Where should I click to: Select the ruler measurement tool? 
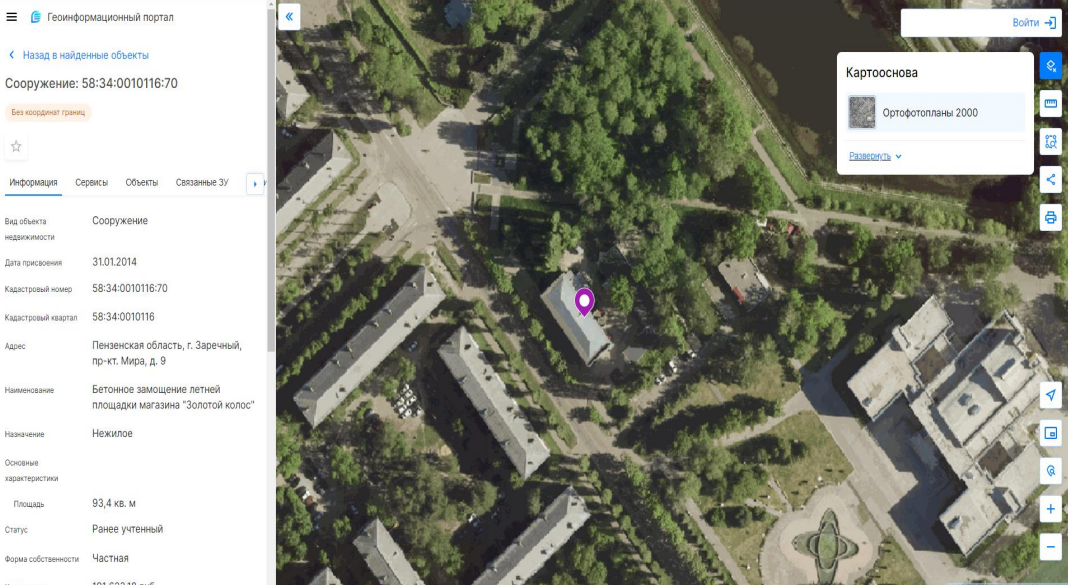point(1050,104)
